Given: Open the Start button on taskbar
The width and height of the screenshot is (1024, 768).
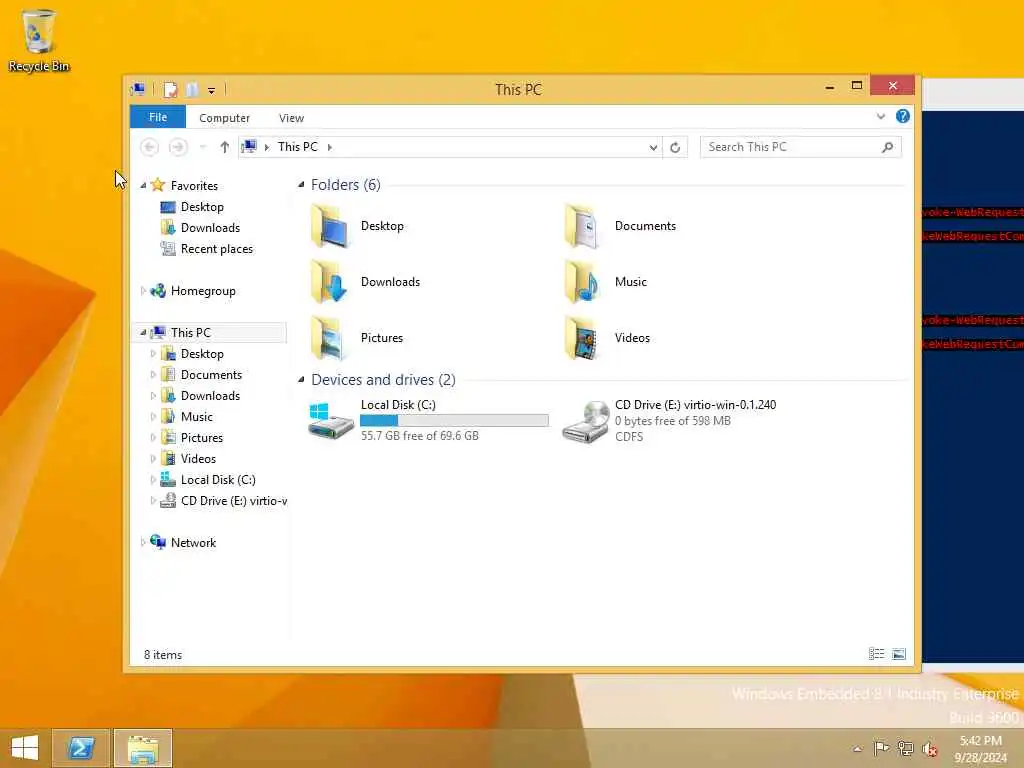Looking at the screenshot, I should (x=25, y=748).
